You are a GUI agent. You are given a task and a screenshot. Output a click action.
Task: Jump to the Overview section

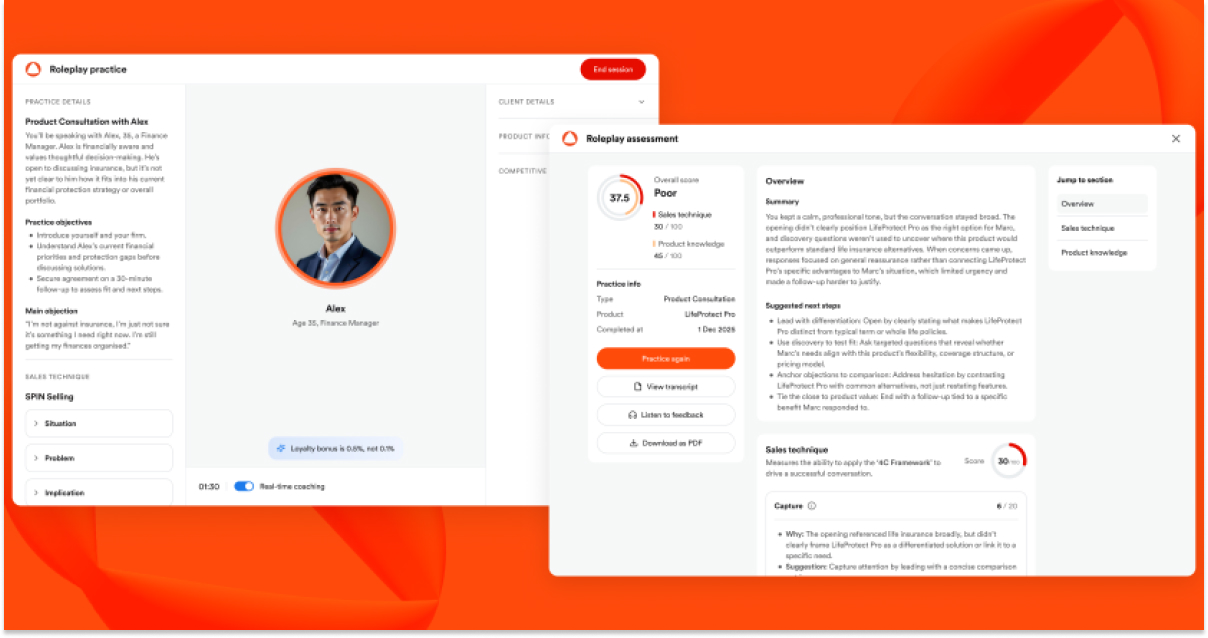pos(1102,204)
